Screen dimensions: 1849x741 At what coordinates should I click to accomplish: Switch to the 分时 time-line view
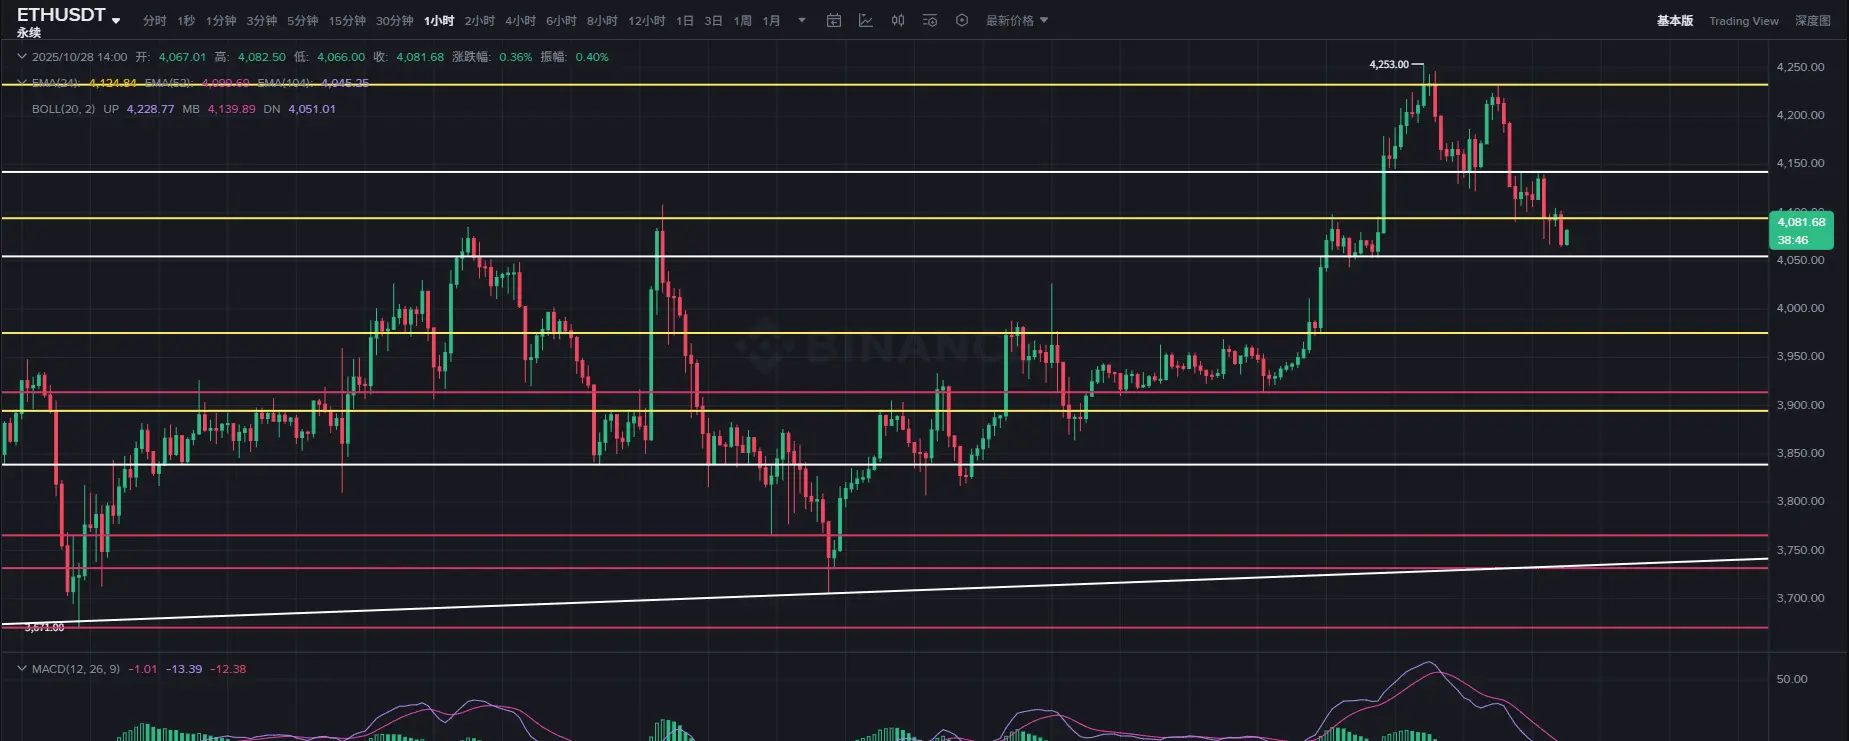click(x=154, y=21)
